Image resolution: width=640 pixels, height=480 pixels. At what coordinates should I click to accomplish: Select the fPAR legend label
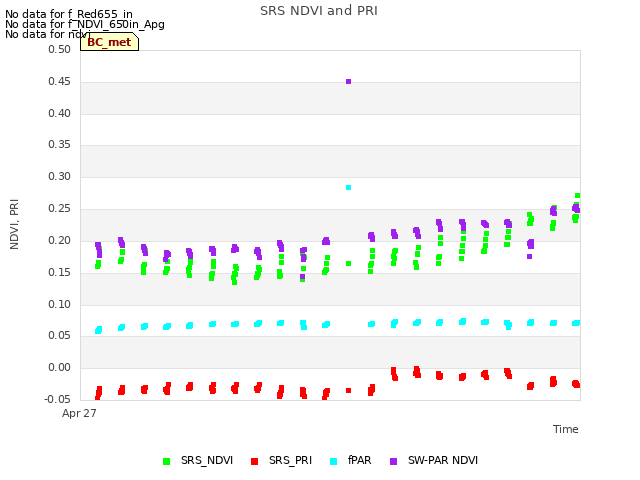pos(360,460)
